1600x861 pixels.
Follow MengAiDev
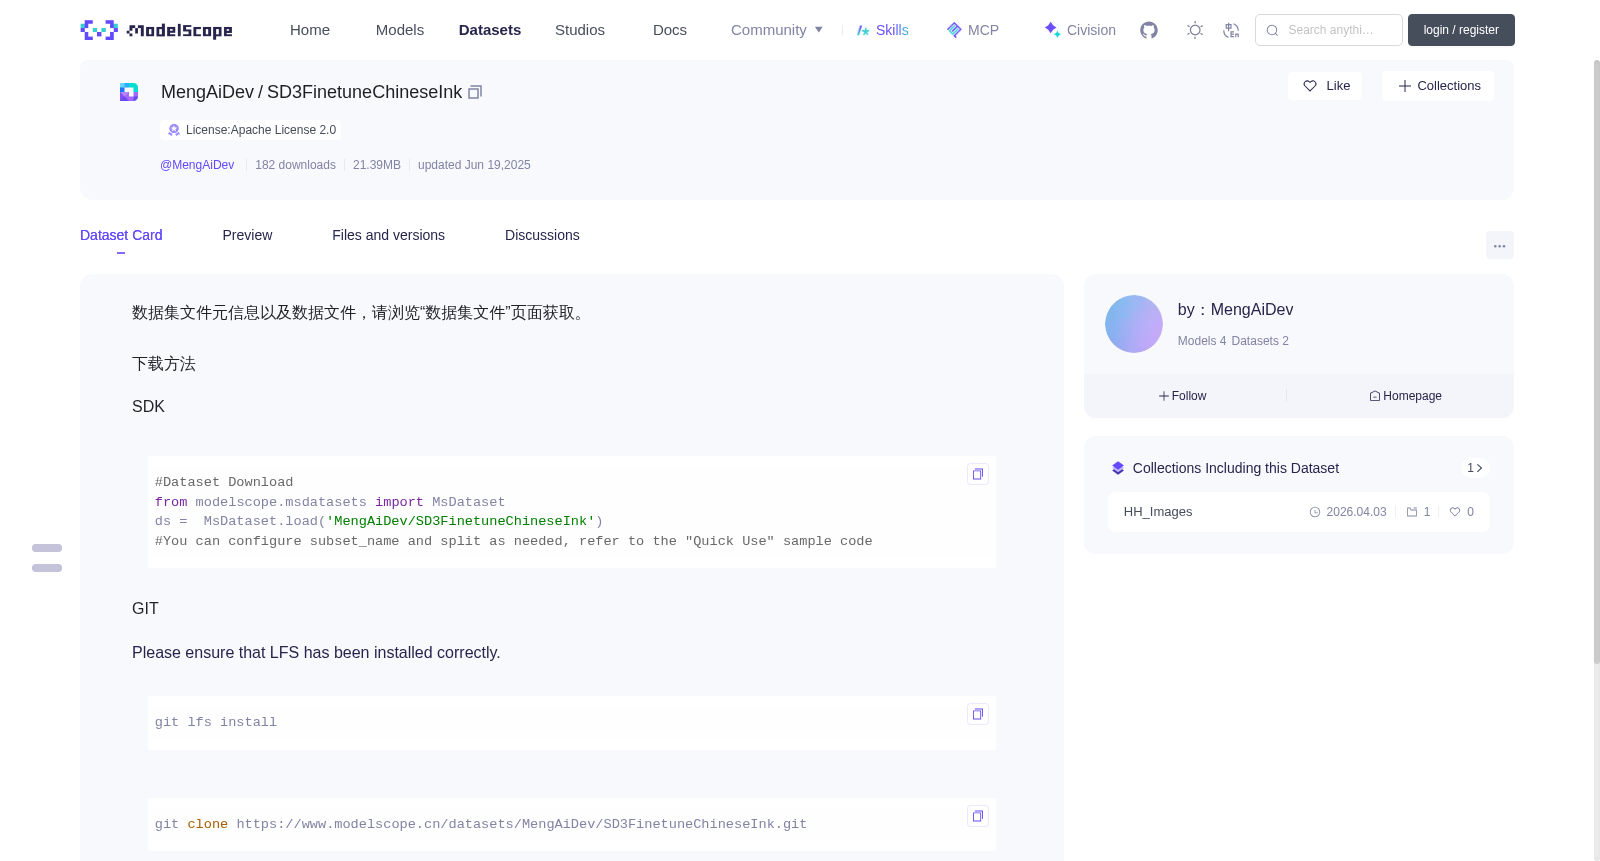pos(1183,396)
